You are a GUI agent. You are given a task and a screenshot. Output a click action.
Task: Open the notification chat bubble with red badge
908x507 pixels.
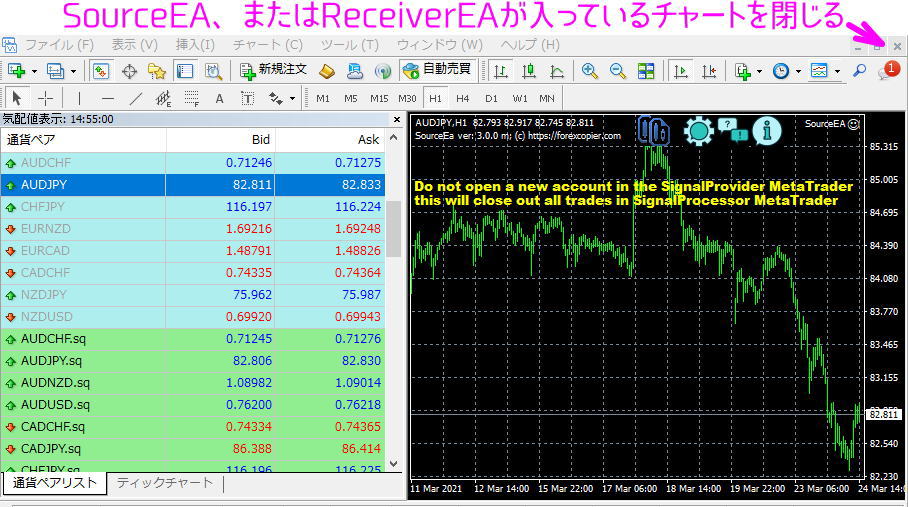(x=887, y=70)
